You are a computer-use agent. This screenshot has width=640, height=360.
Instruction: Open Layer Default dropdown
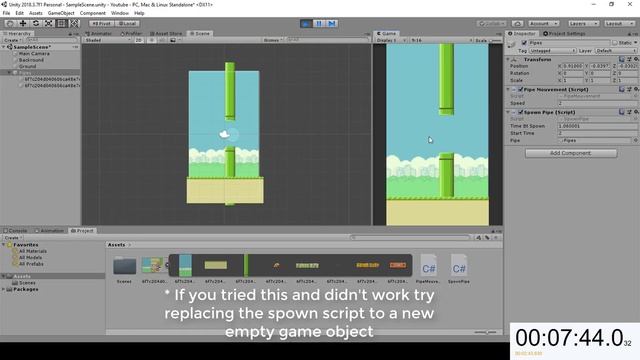616,51
